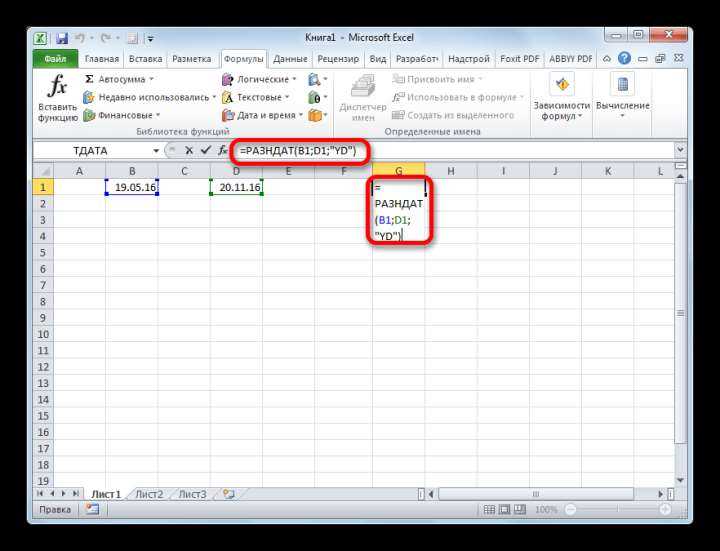Expand the Name Box dropdown arrow

point(156,151)
